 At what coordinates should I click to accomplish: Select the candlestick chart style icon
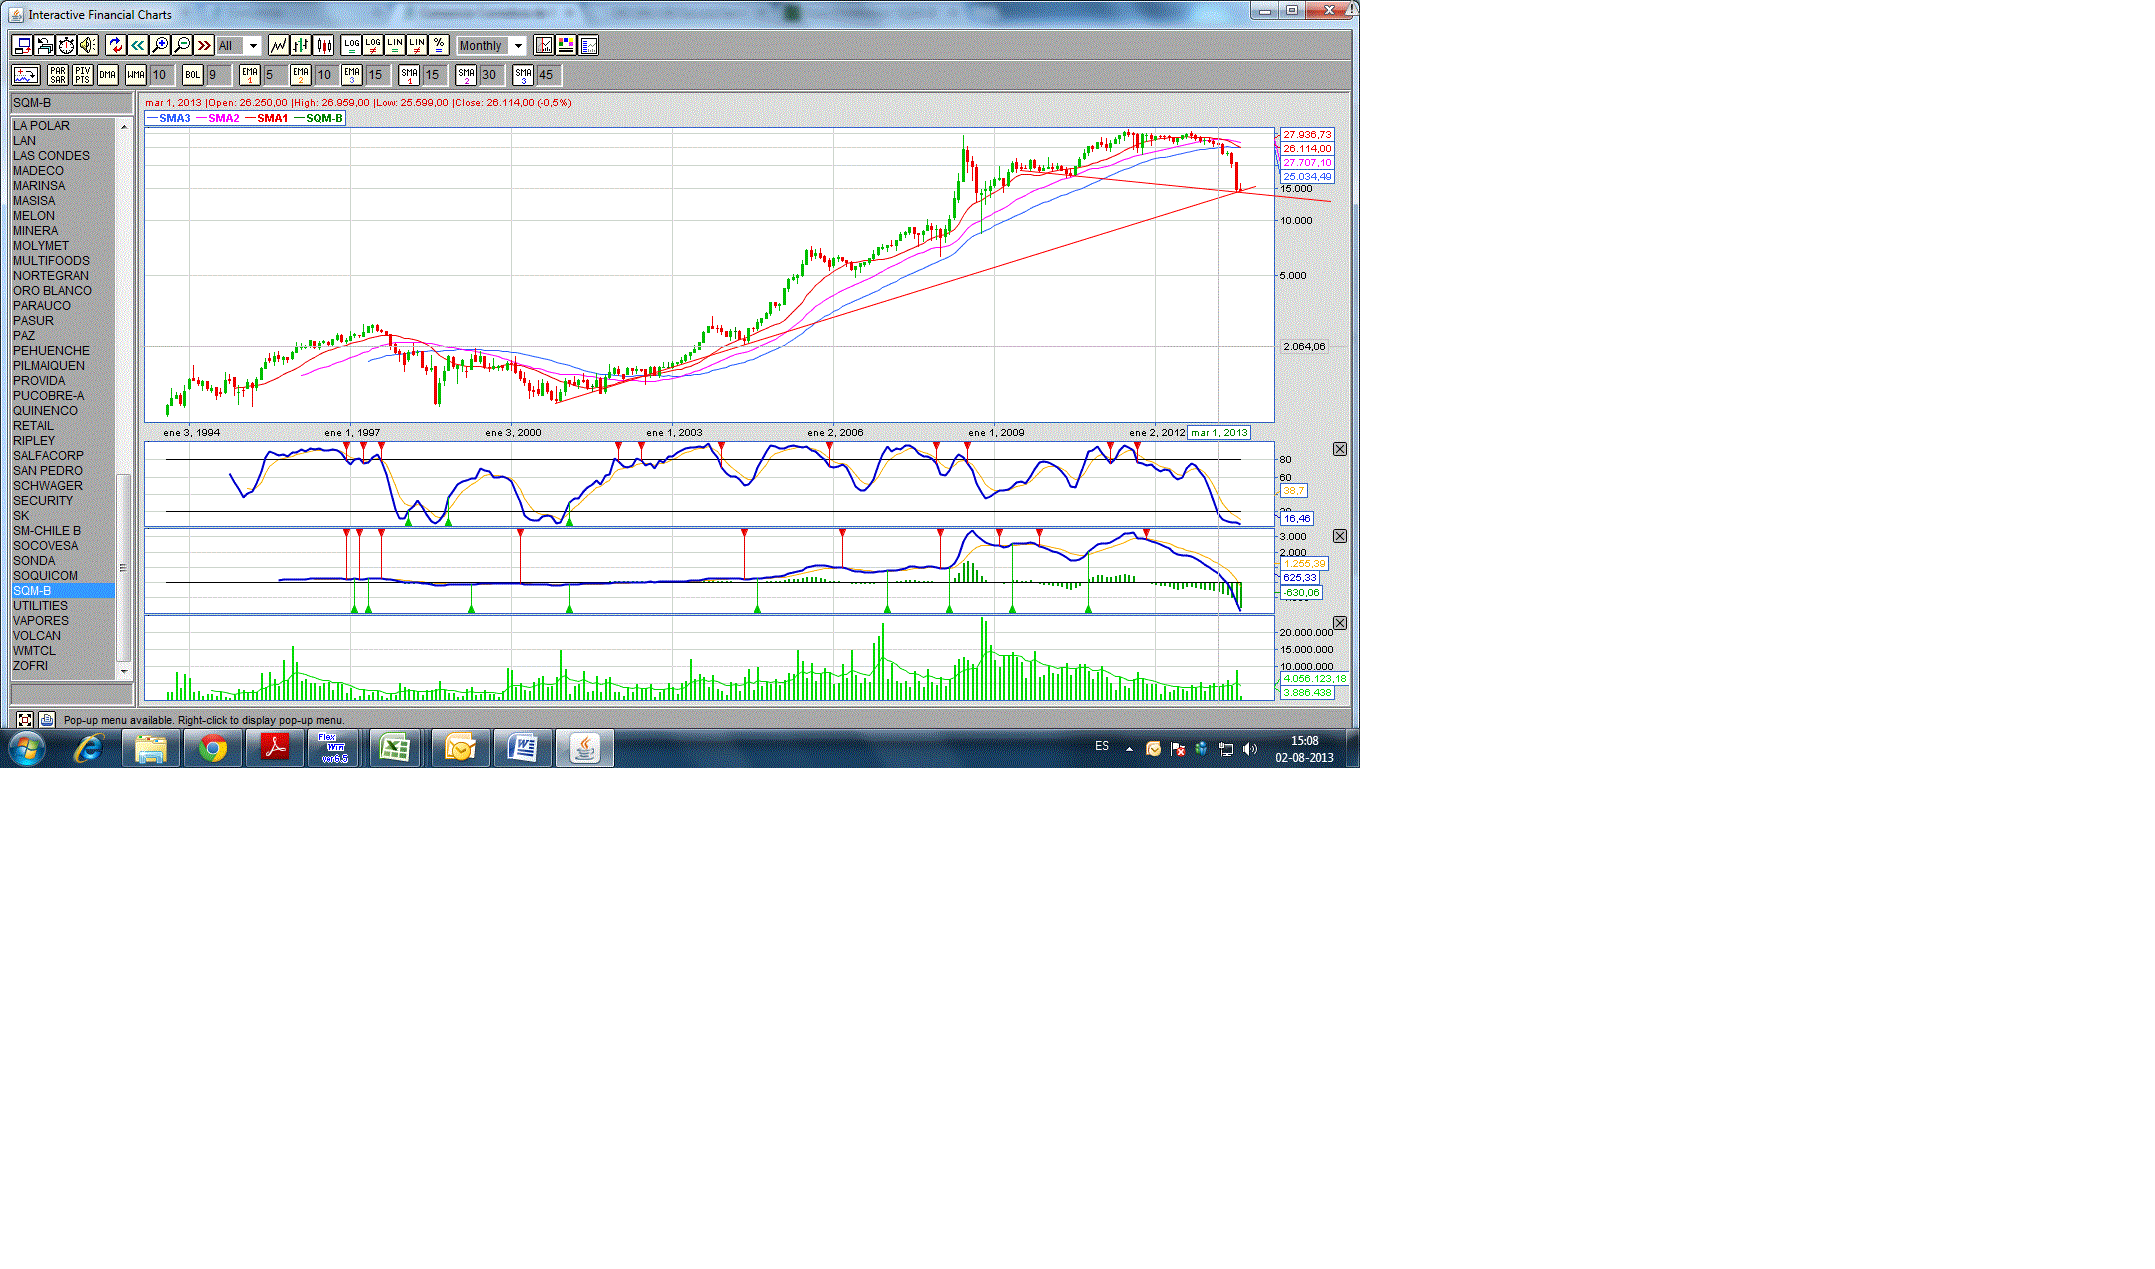(324, 45)
